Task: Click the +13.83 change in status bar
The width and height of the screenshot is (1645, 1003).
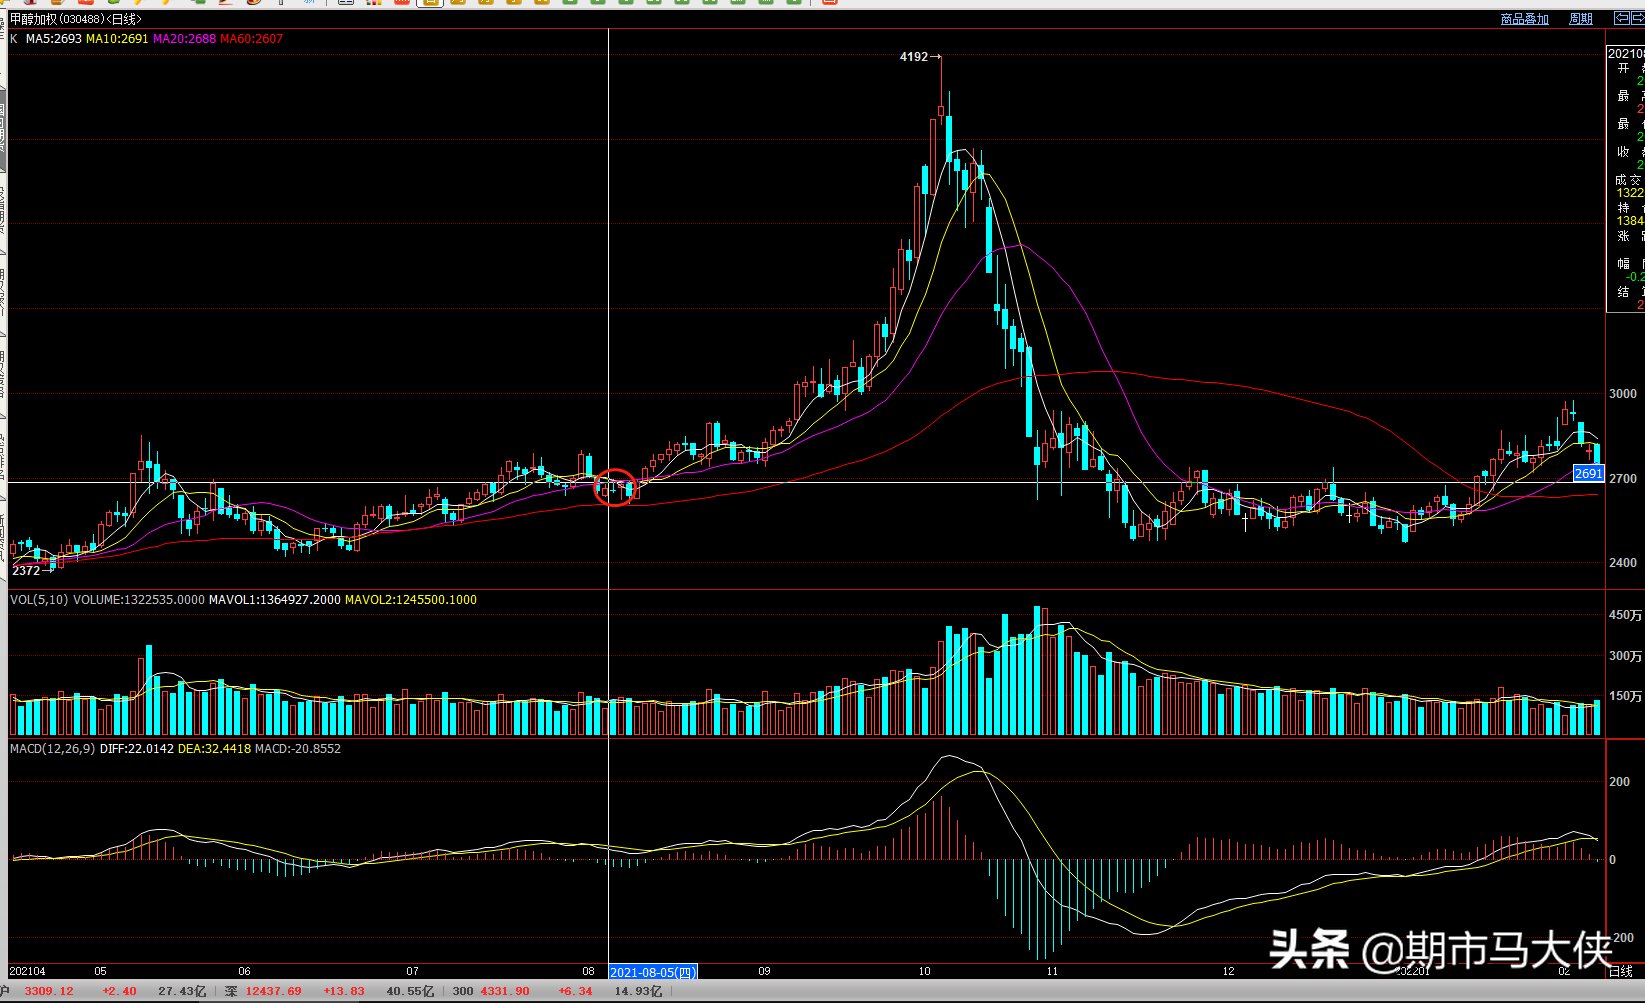Action: (x=343, y=991)
